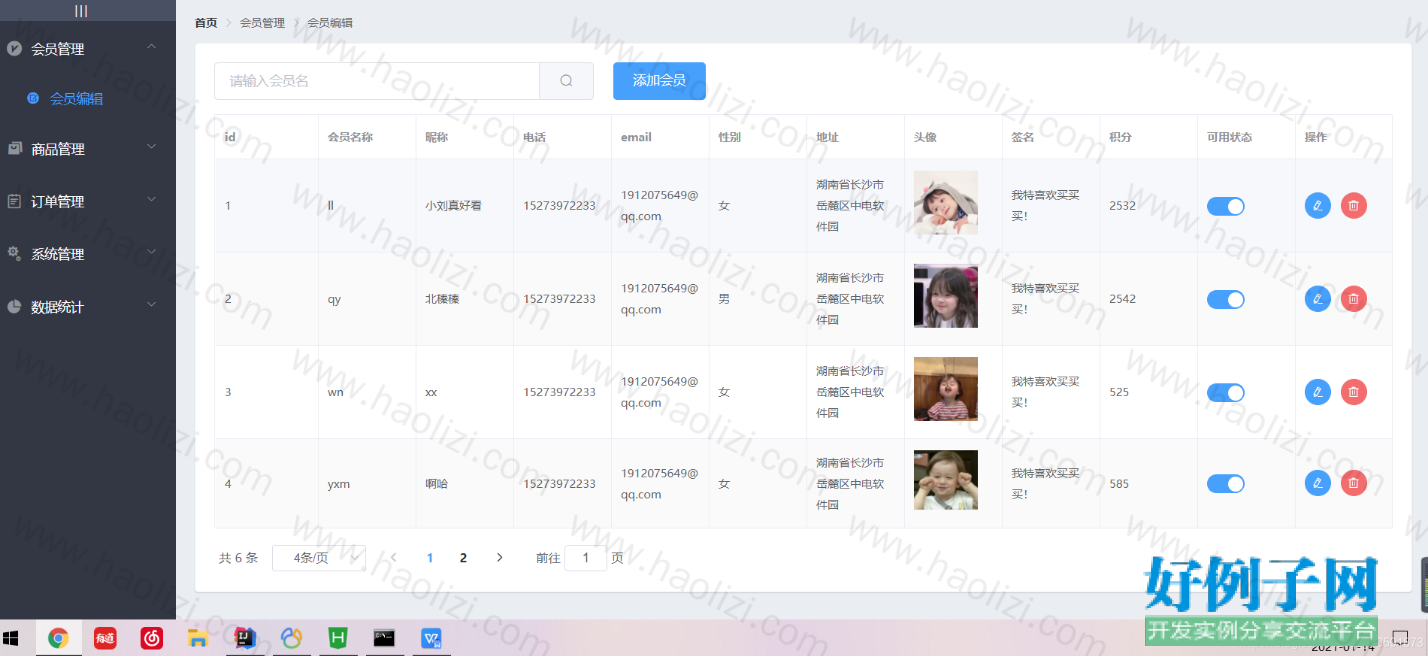1428x656 pixels.
Task: Edit member ll with the pencil icon
Action: (x=1318, y=206)
